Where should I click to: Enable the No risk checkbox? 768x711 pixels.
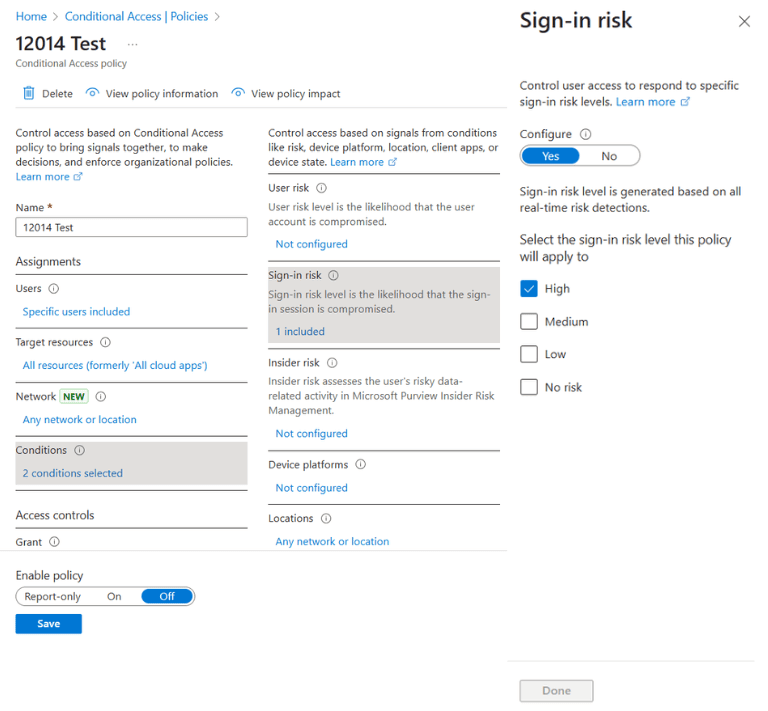pos(530,387)
